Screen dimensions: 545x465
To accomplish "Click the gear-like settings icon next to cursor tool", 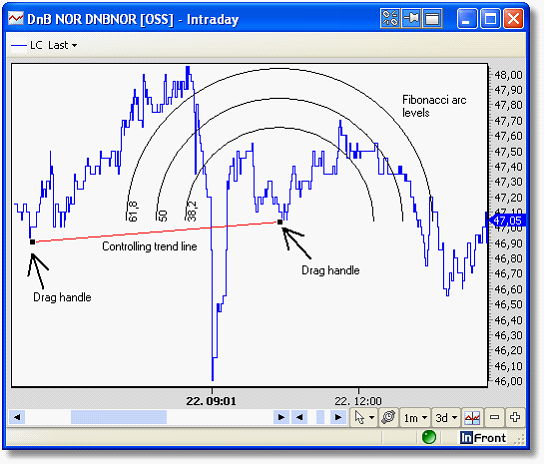I will click(388, 417).
